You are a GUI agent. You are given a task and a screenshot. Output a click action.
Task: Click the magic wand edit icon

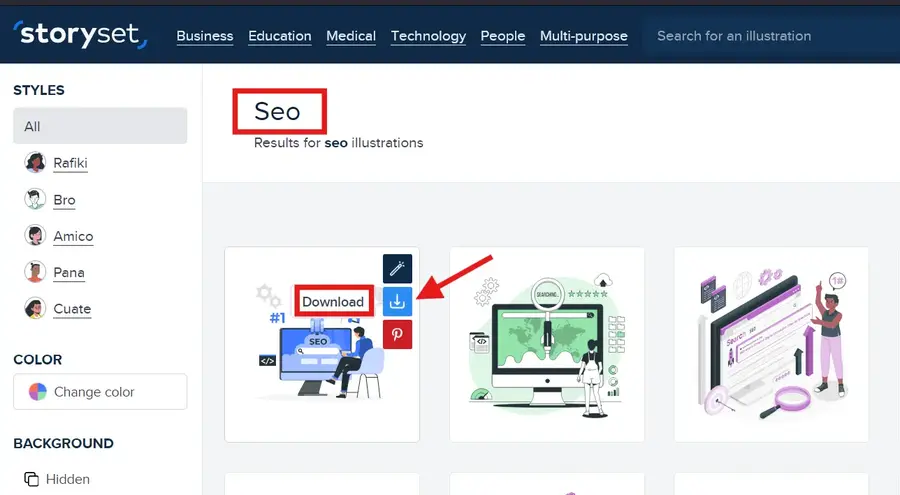coord(397,268)
